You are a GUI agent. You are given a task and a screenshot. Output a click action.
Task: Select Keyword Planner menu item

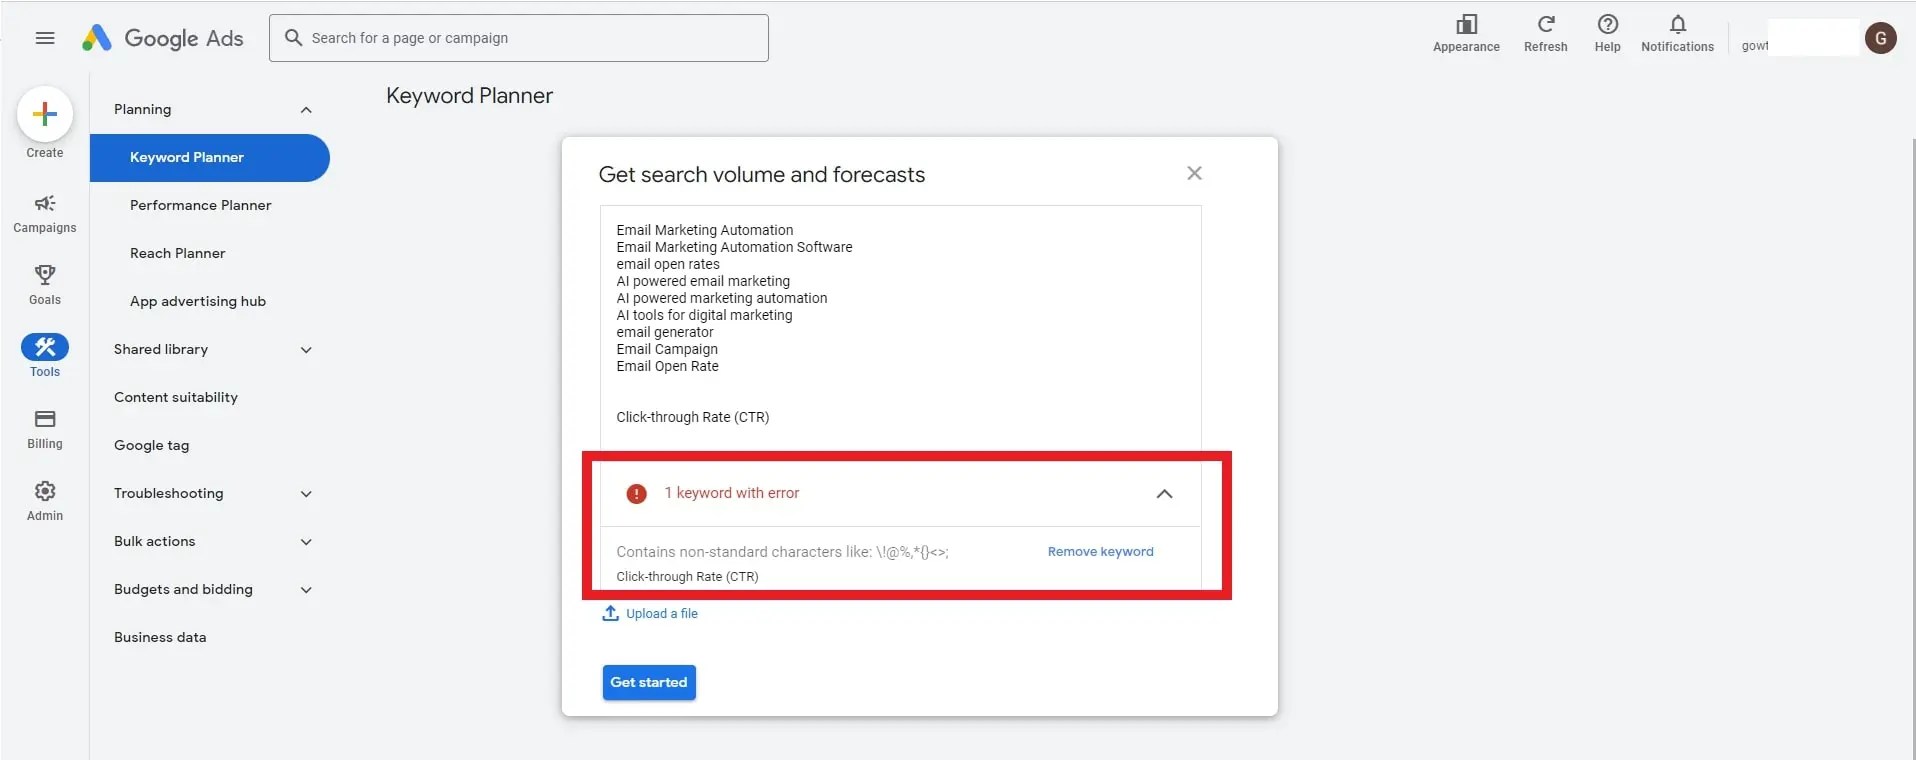[x=210, y=158]
